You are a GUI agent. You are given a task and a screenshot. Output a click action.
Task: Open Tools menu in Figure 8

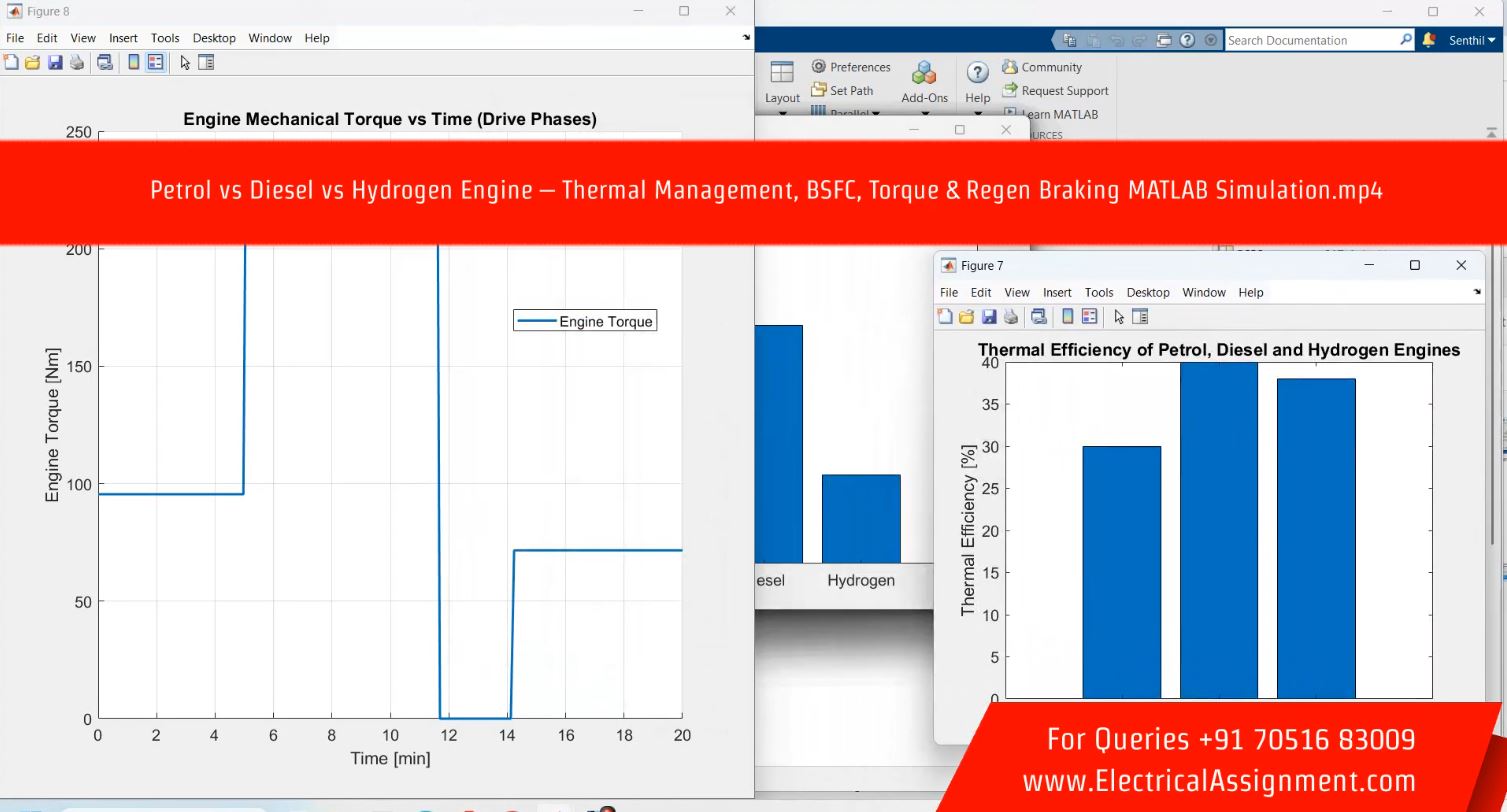(x=165, y=38)
